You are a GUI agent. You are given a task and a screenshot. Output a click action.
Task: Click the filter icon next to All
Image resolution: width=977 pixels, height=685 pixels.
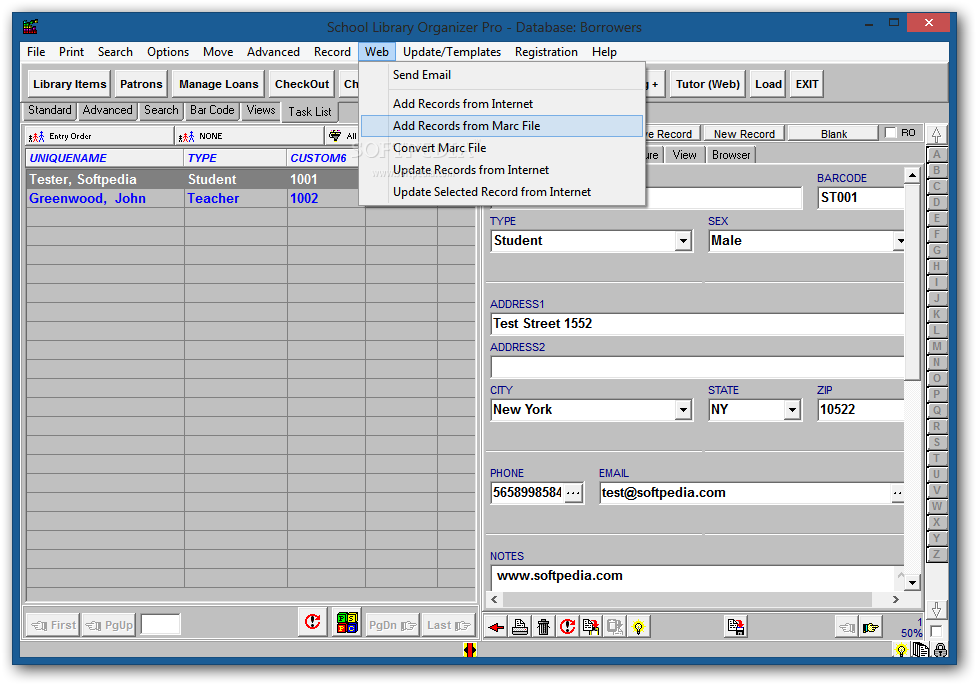[335, 135]
